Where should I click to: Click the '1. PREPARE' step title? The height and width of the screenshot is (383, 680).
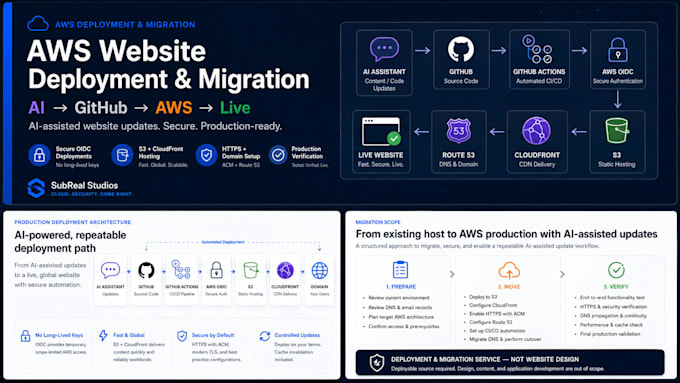coord(401,287)
